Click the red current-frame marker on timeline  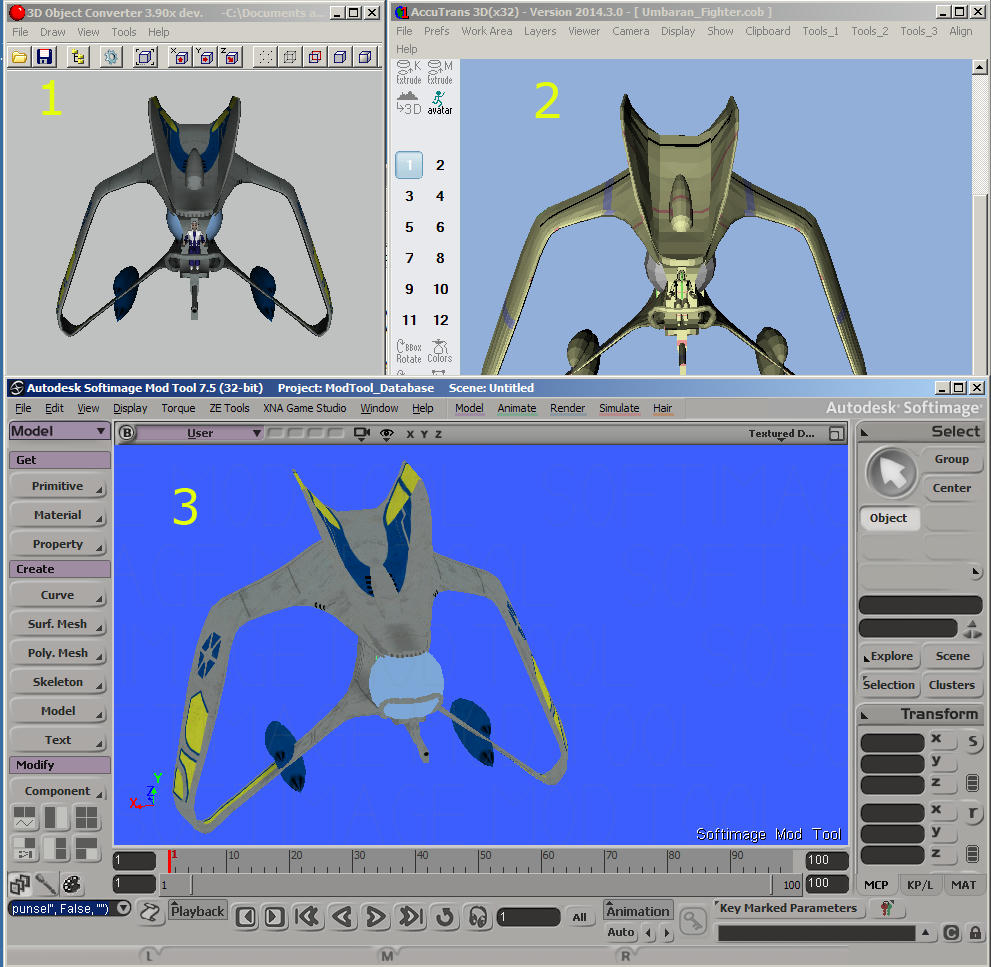click(x=170, y=861)
